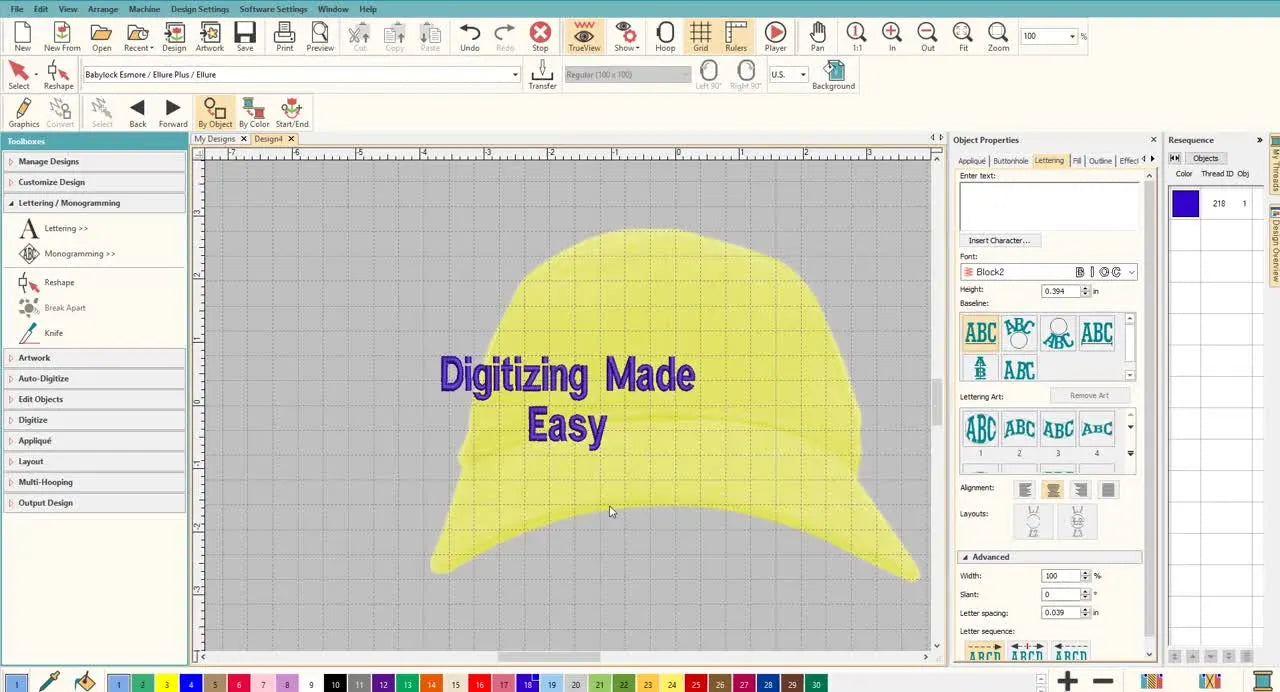
Task: Open the embroidery machine selection dropdown
Action: 514,74
